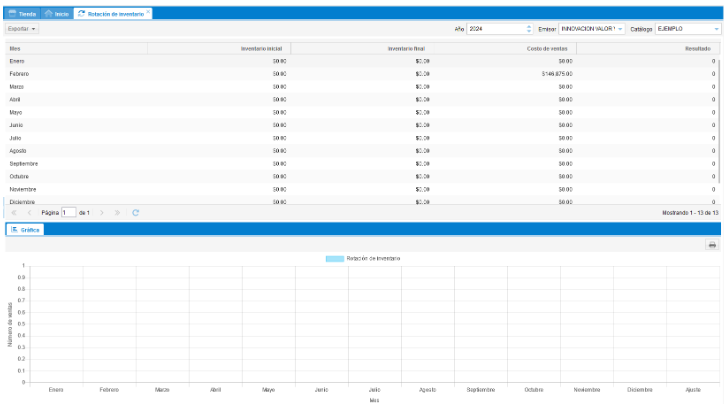Click the Año spinner arrows
724x405 pixels.
click(x=529, y=29)
